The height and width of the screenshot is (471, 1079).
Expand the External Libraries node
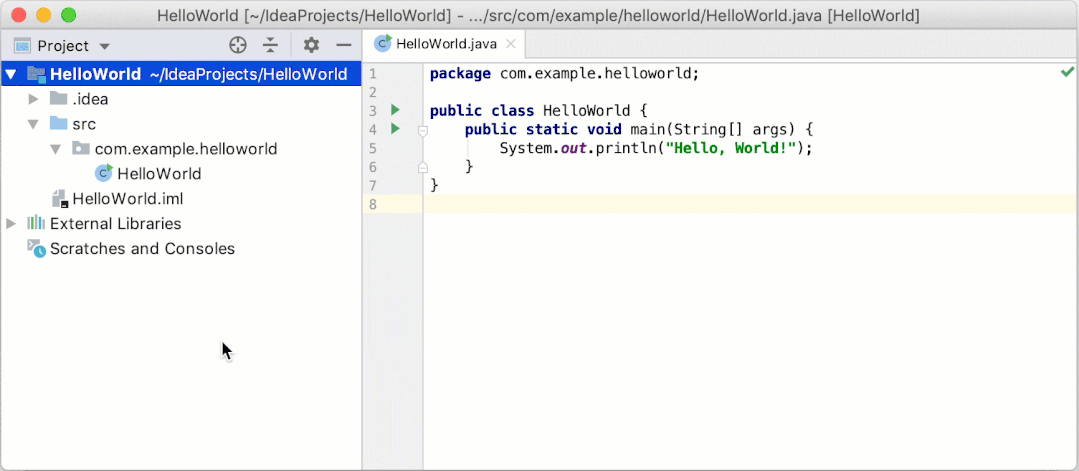pos(11,224)
